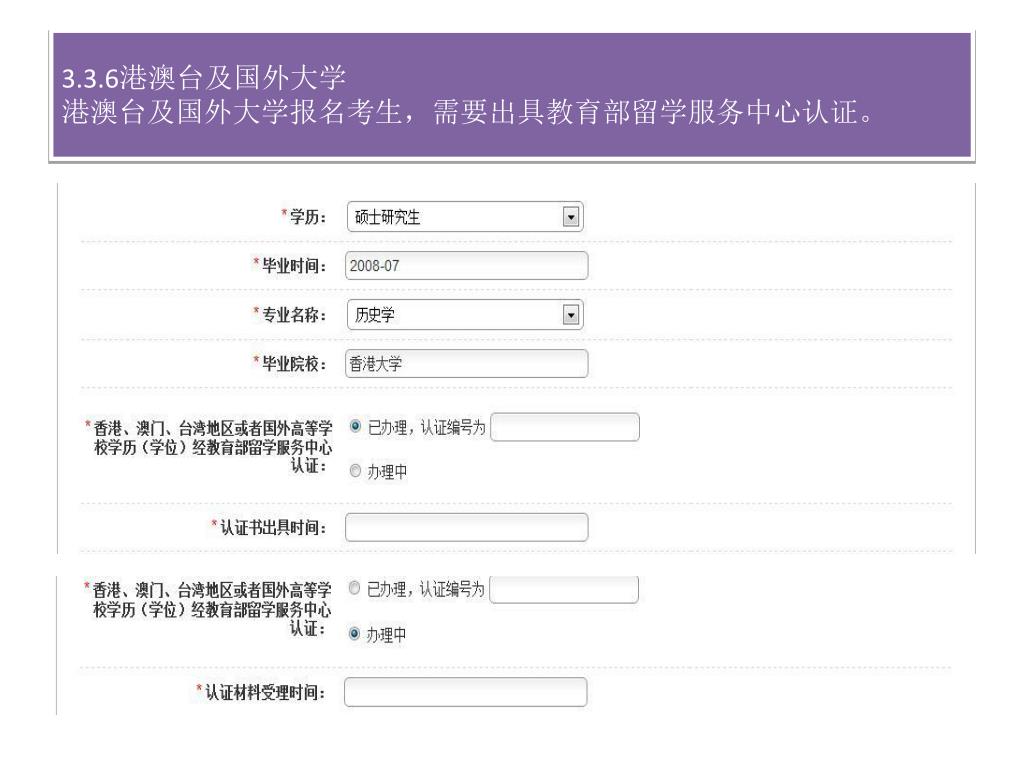
Task: Select 办理中 radio above 认证书出具时间 row
Action: (x=355, y=471)
